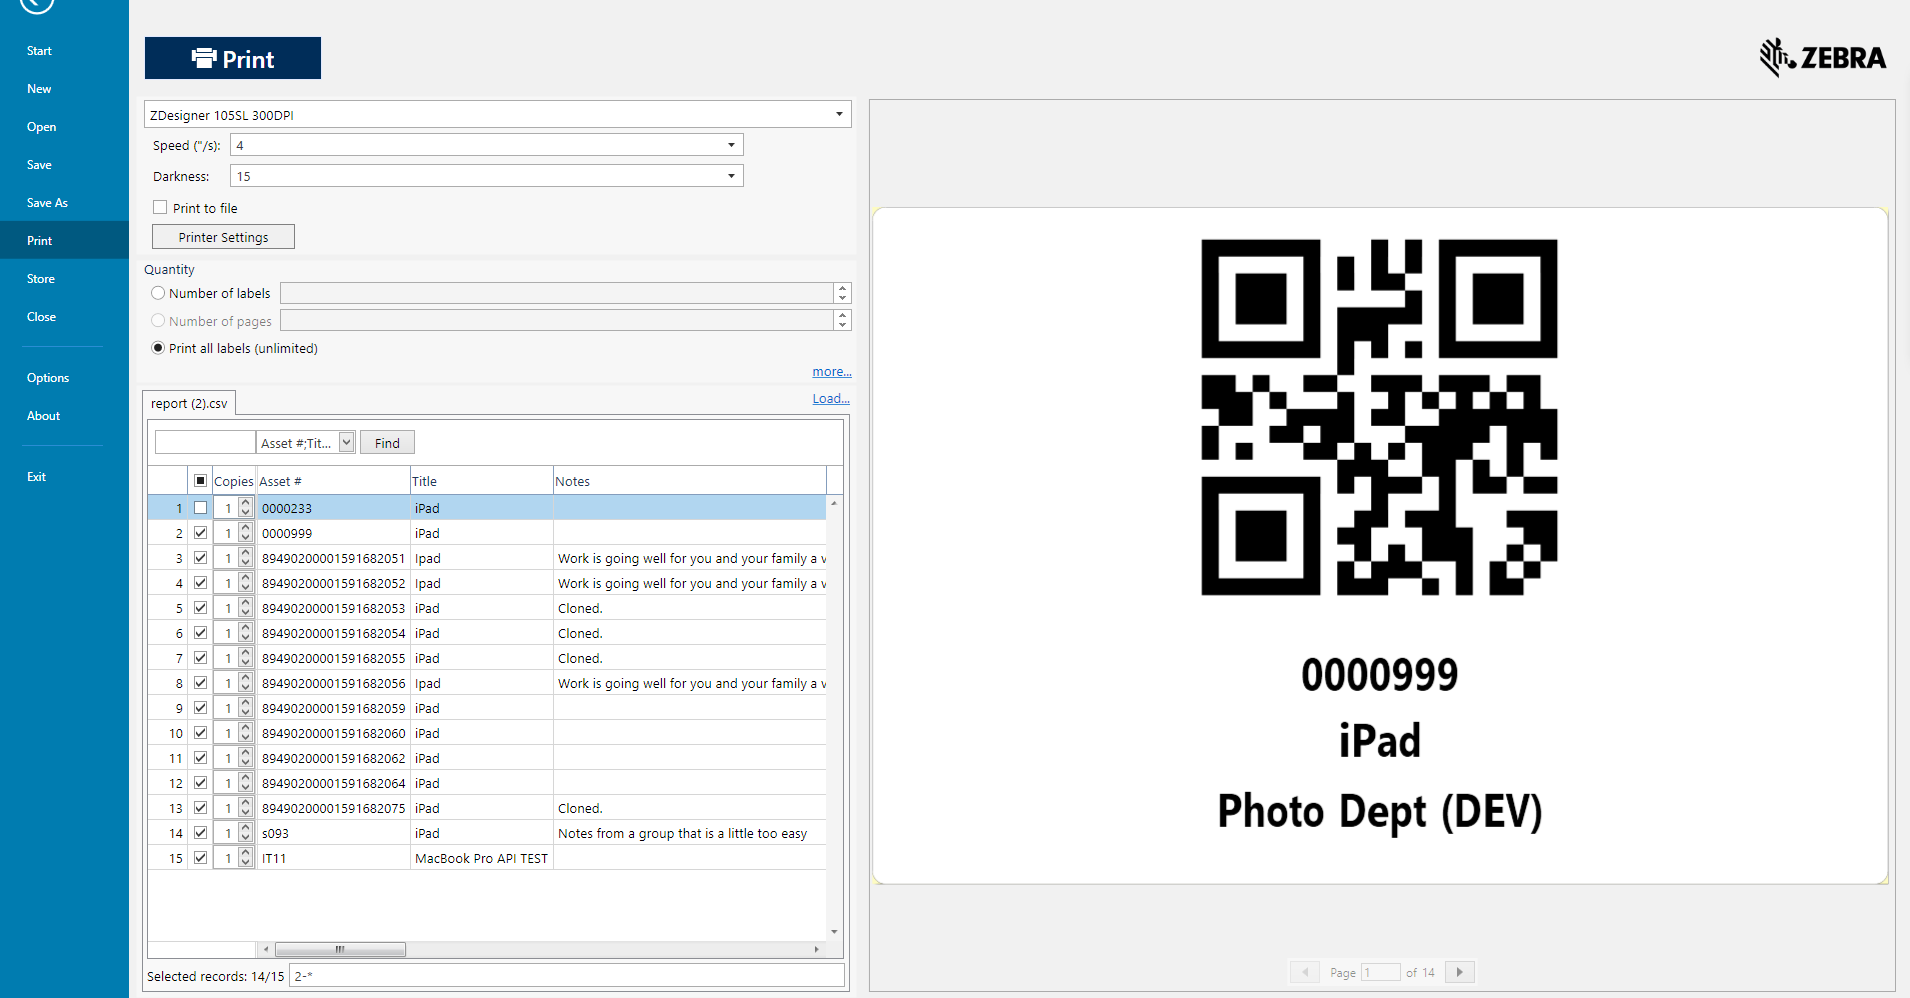
Task: Click the Zebra logo
Action: pyautogui.click(x=1822, y=58)
